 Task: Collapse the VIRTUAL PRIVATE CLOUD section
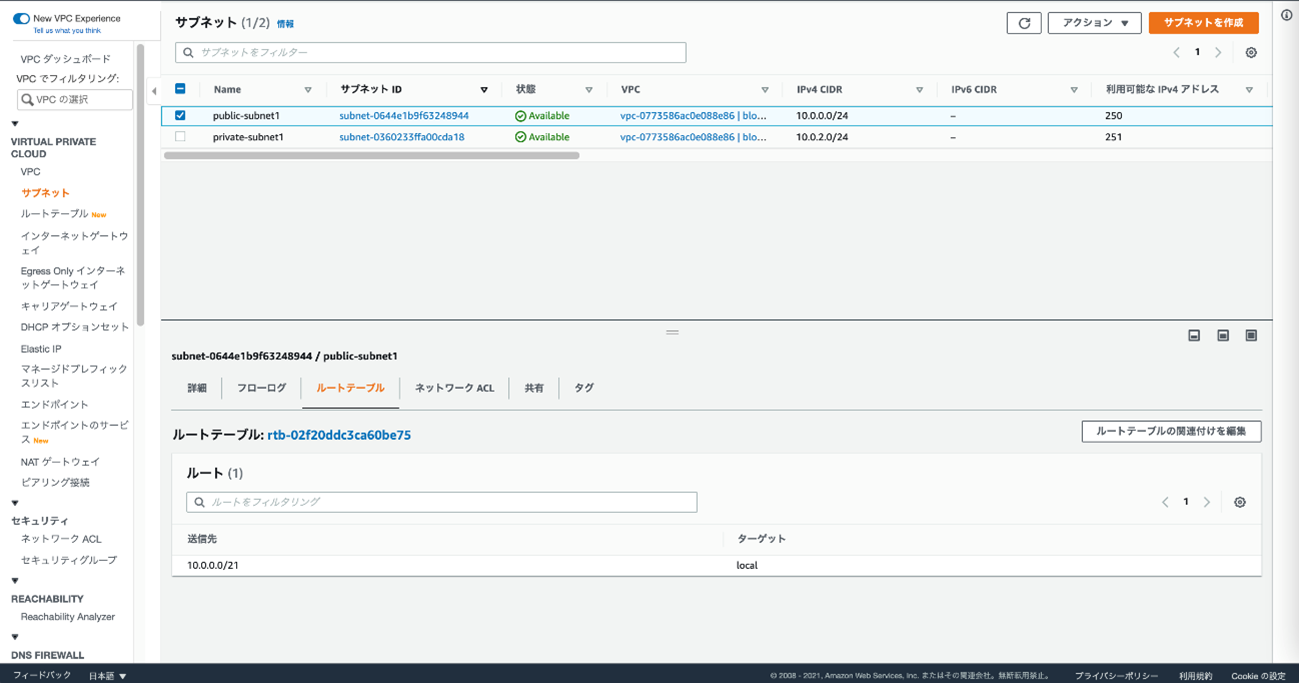point(15,124)
